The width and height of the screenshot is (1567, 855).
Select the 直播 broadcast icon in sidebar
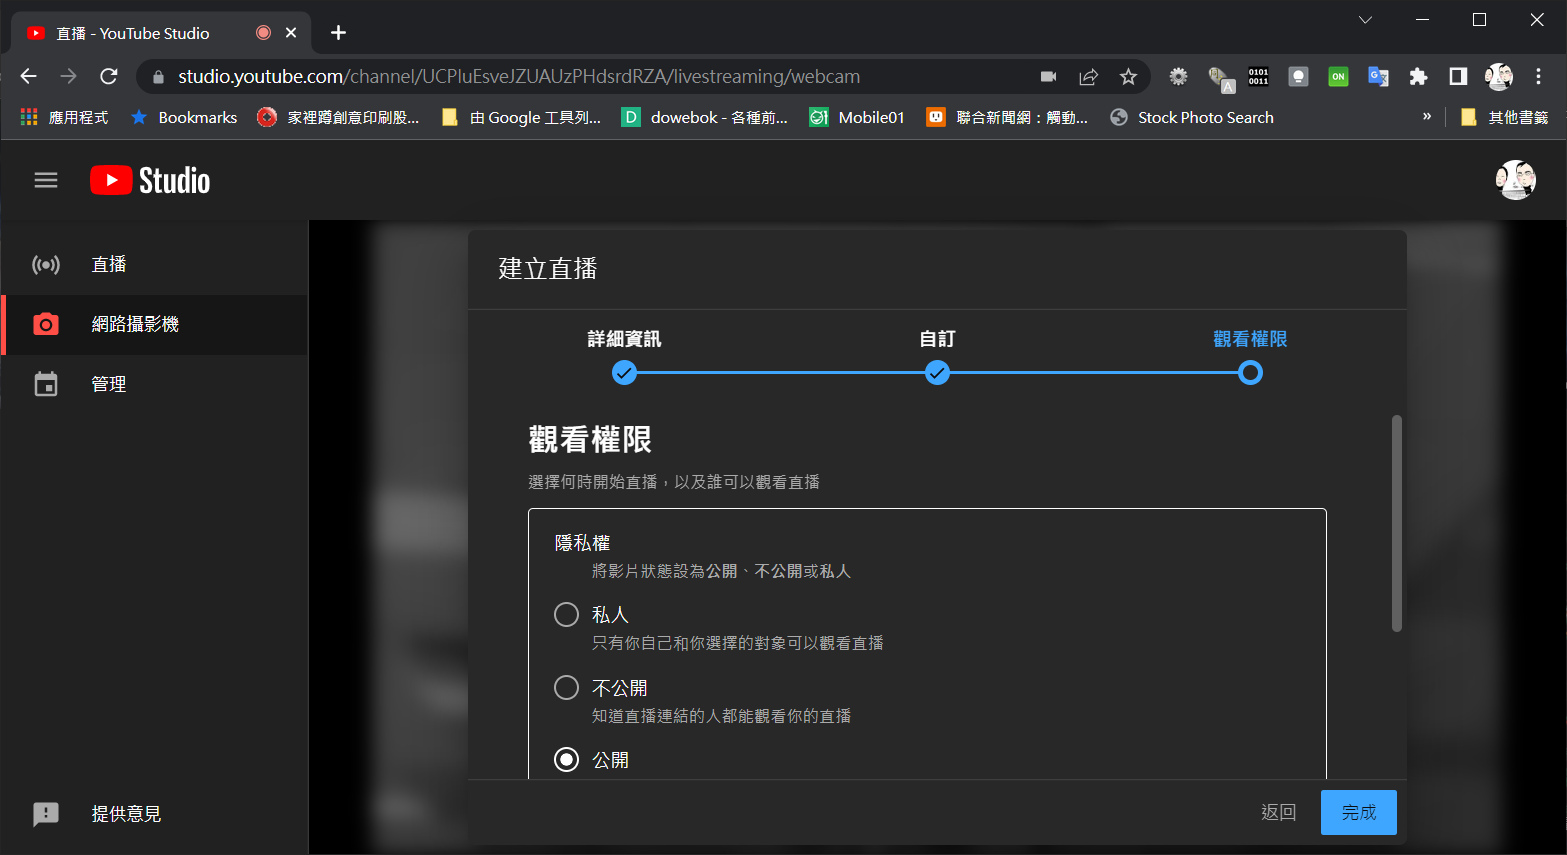point(47,264)
